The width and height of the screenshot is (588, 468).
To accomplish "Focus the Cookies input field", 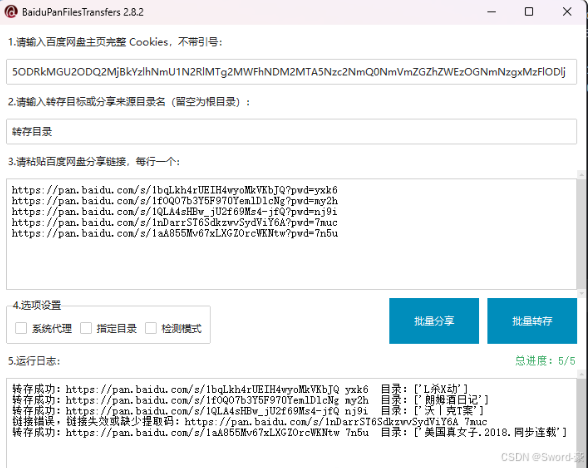I will (291, 72).
